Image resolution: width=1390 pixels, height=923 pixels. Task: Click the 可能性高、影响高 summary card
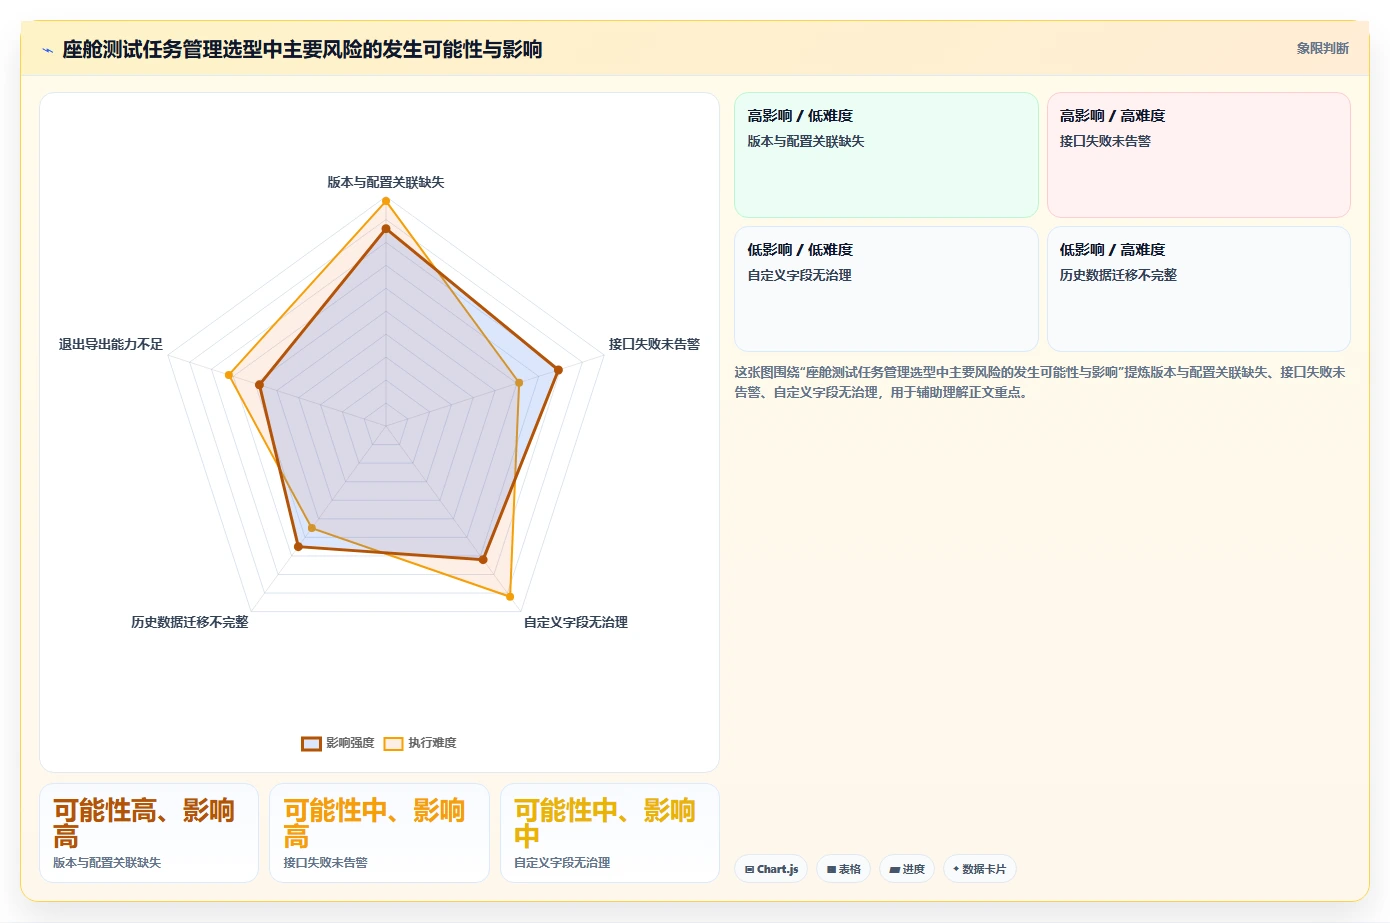click(149, 833)
